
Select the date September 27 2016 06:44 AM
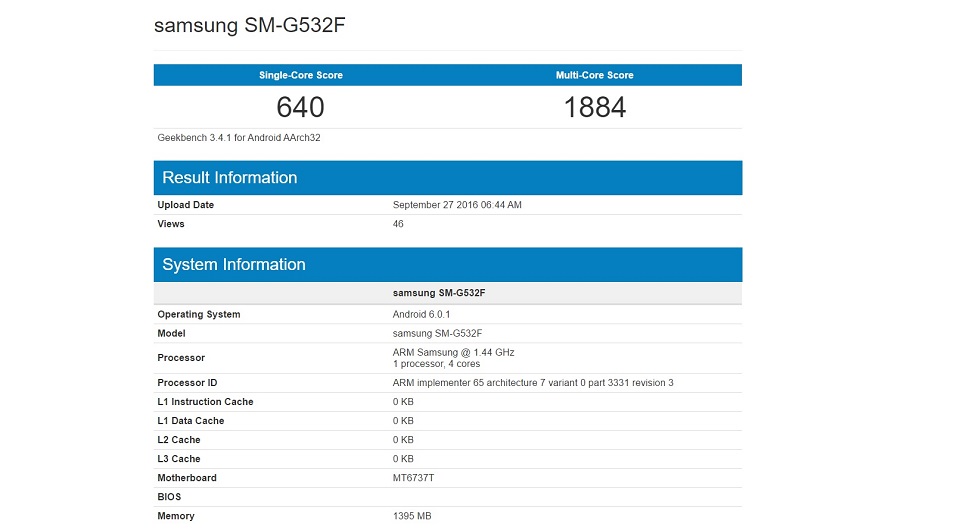point(457,205)
